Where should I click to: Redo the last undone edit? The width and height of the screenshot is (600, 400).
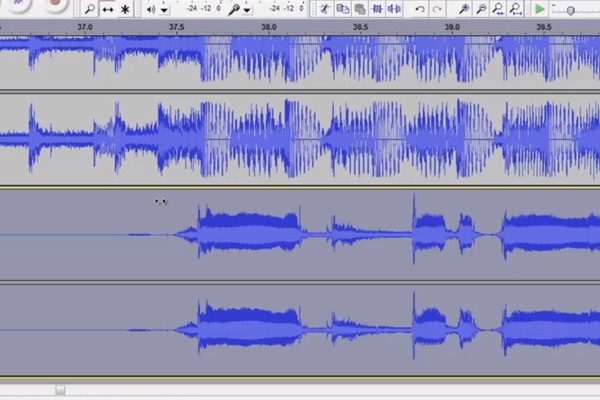(438, 9)
